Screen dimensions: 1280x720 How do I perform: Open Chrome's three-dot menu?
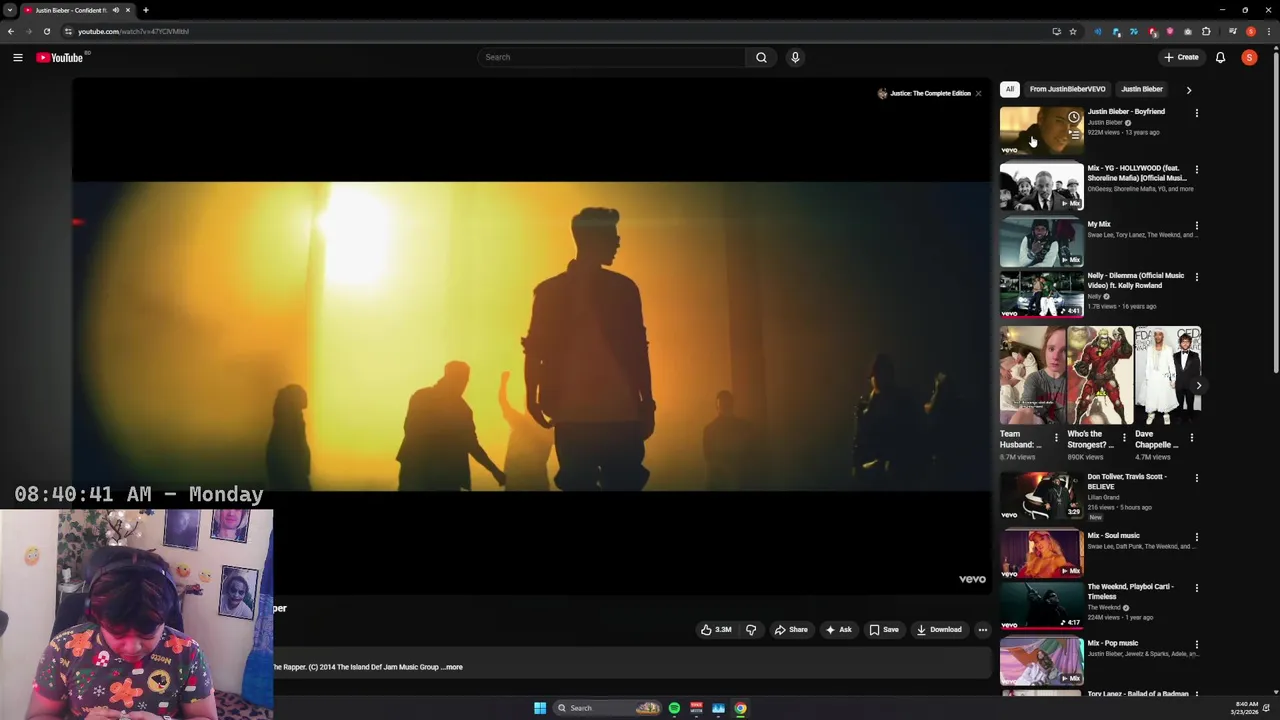(1268, 31)
